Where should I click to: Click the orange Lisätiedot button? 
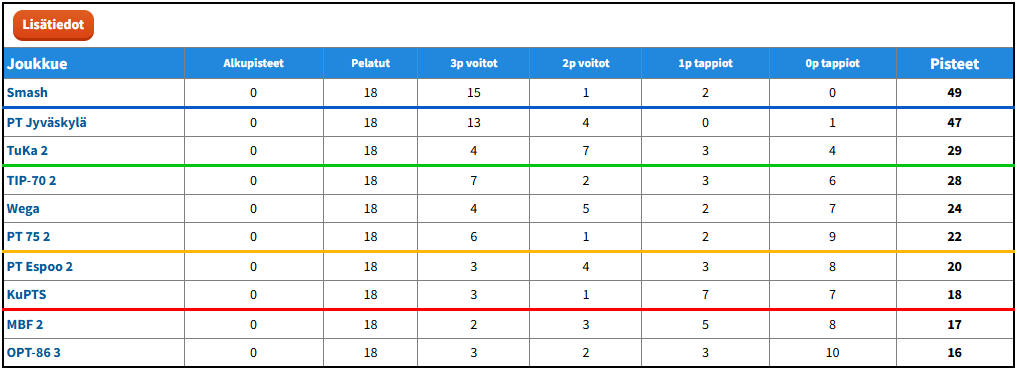pos(53,25)
